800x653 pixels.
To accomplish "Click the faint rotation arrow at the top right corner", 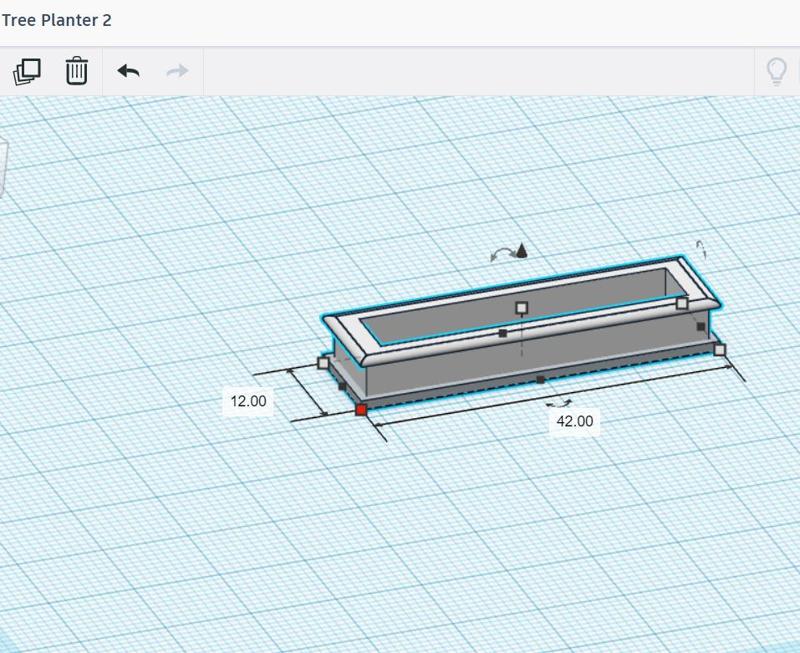I will tap(701, 249).
